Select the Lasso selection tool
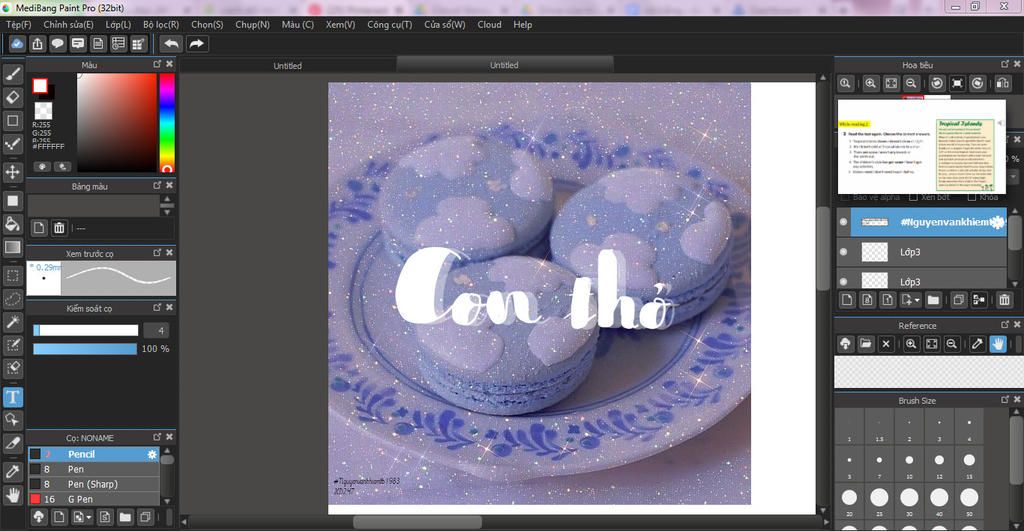1024x531 pixels. tap(12, 299)
